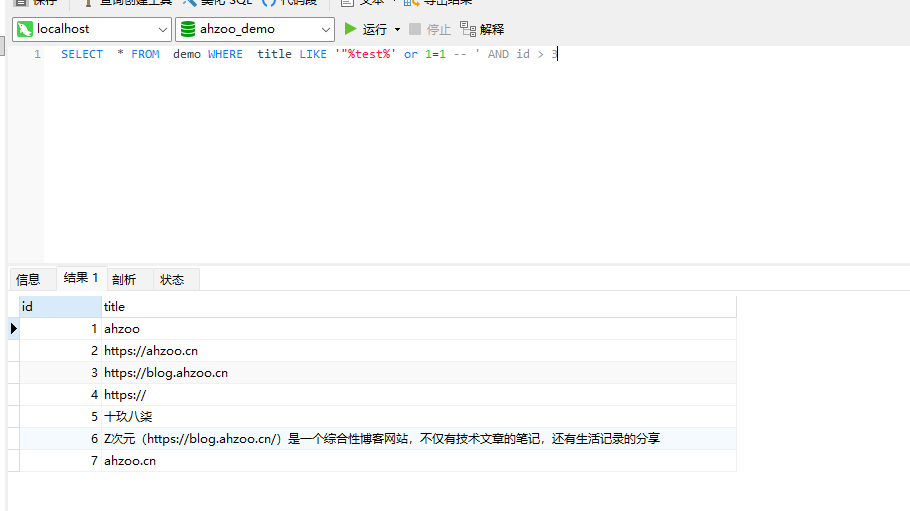The width and height of the screenshot is (910, 511).
Task: Open the Query Builder tool (查询创建工具)
Action: 88,3
